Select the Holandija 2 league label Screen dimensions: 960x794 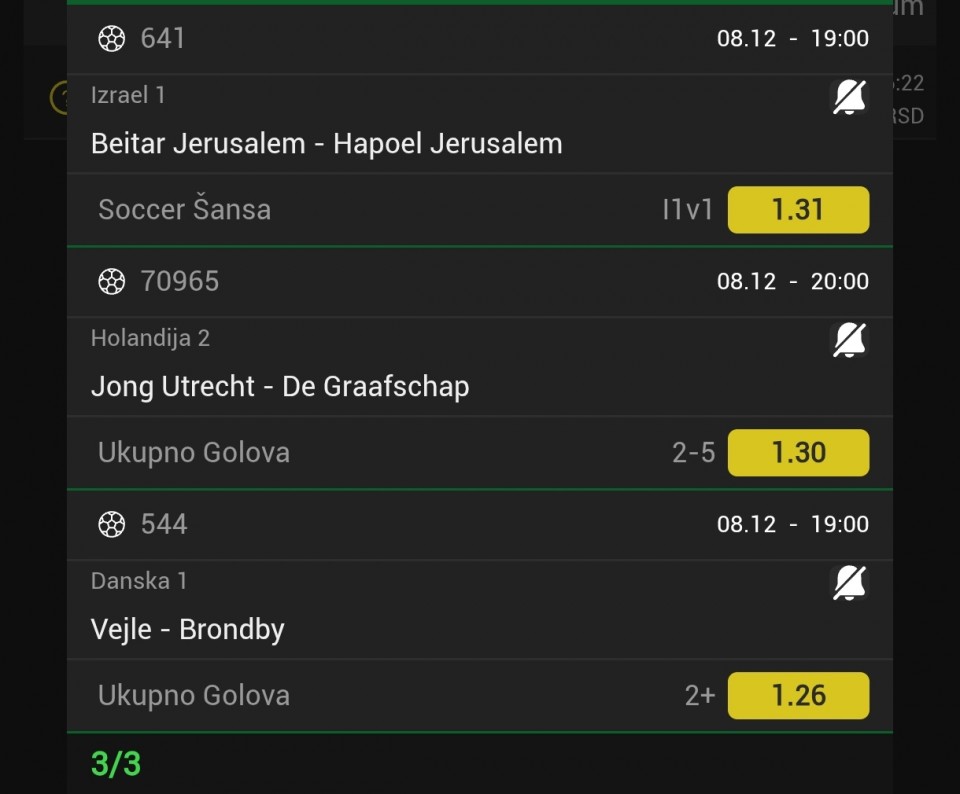pyautogui.click(x=150, y=338)
